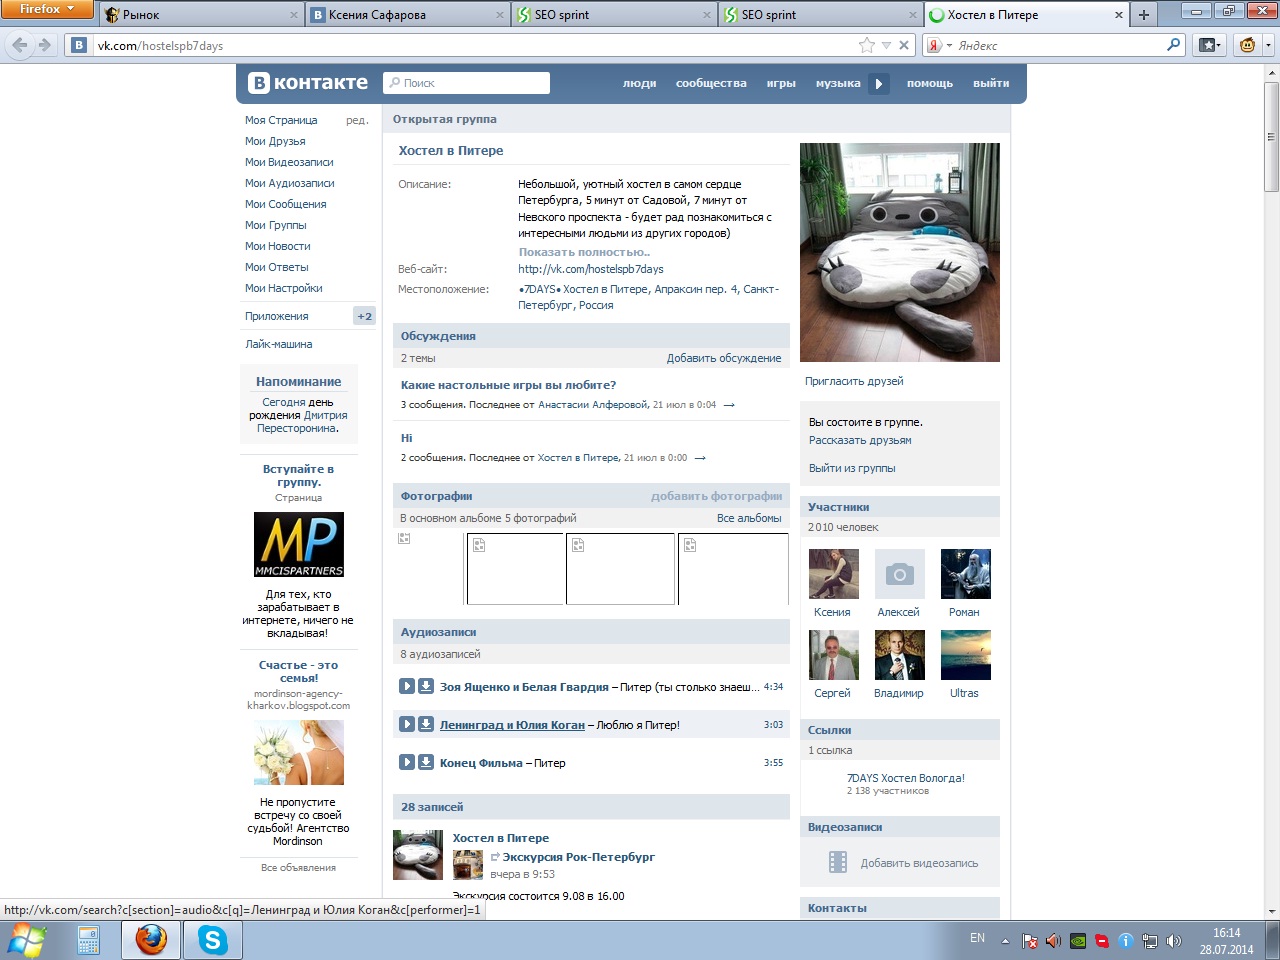Open Firefox from the Windows taskbar
This screenshot has height=960, width=1280.
tap(152, 940)
